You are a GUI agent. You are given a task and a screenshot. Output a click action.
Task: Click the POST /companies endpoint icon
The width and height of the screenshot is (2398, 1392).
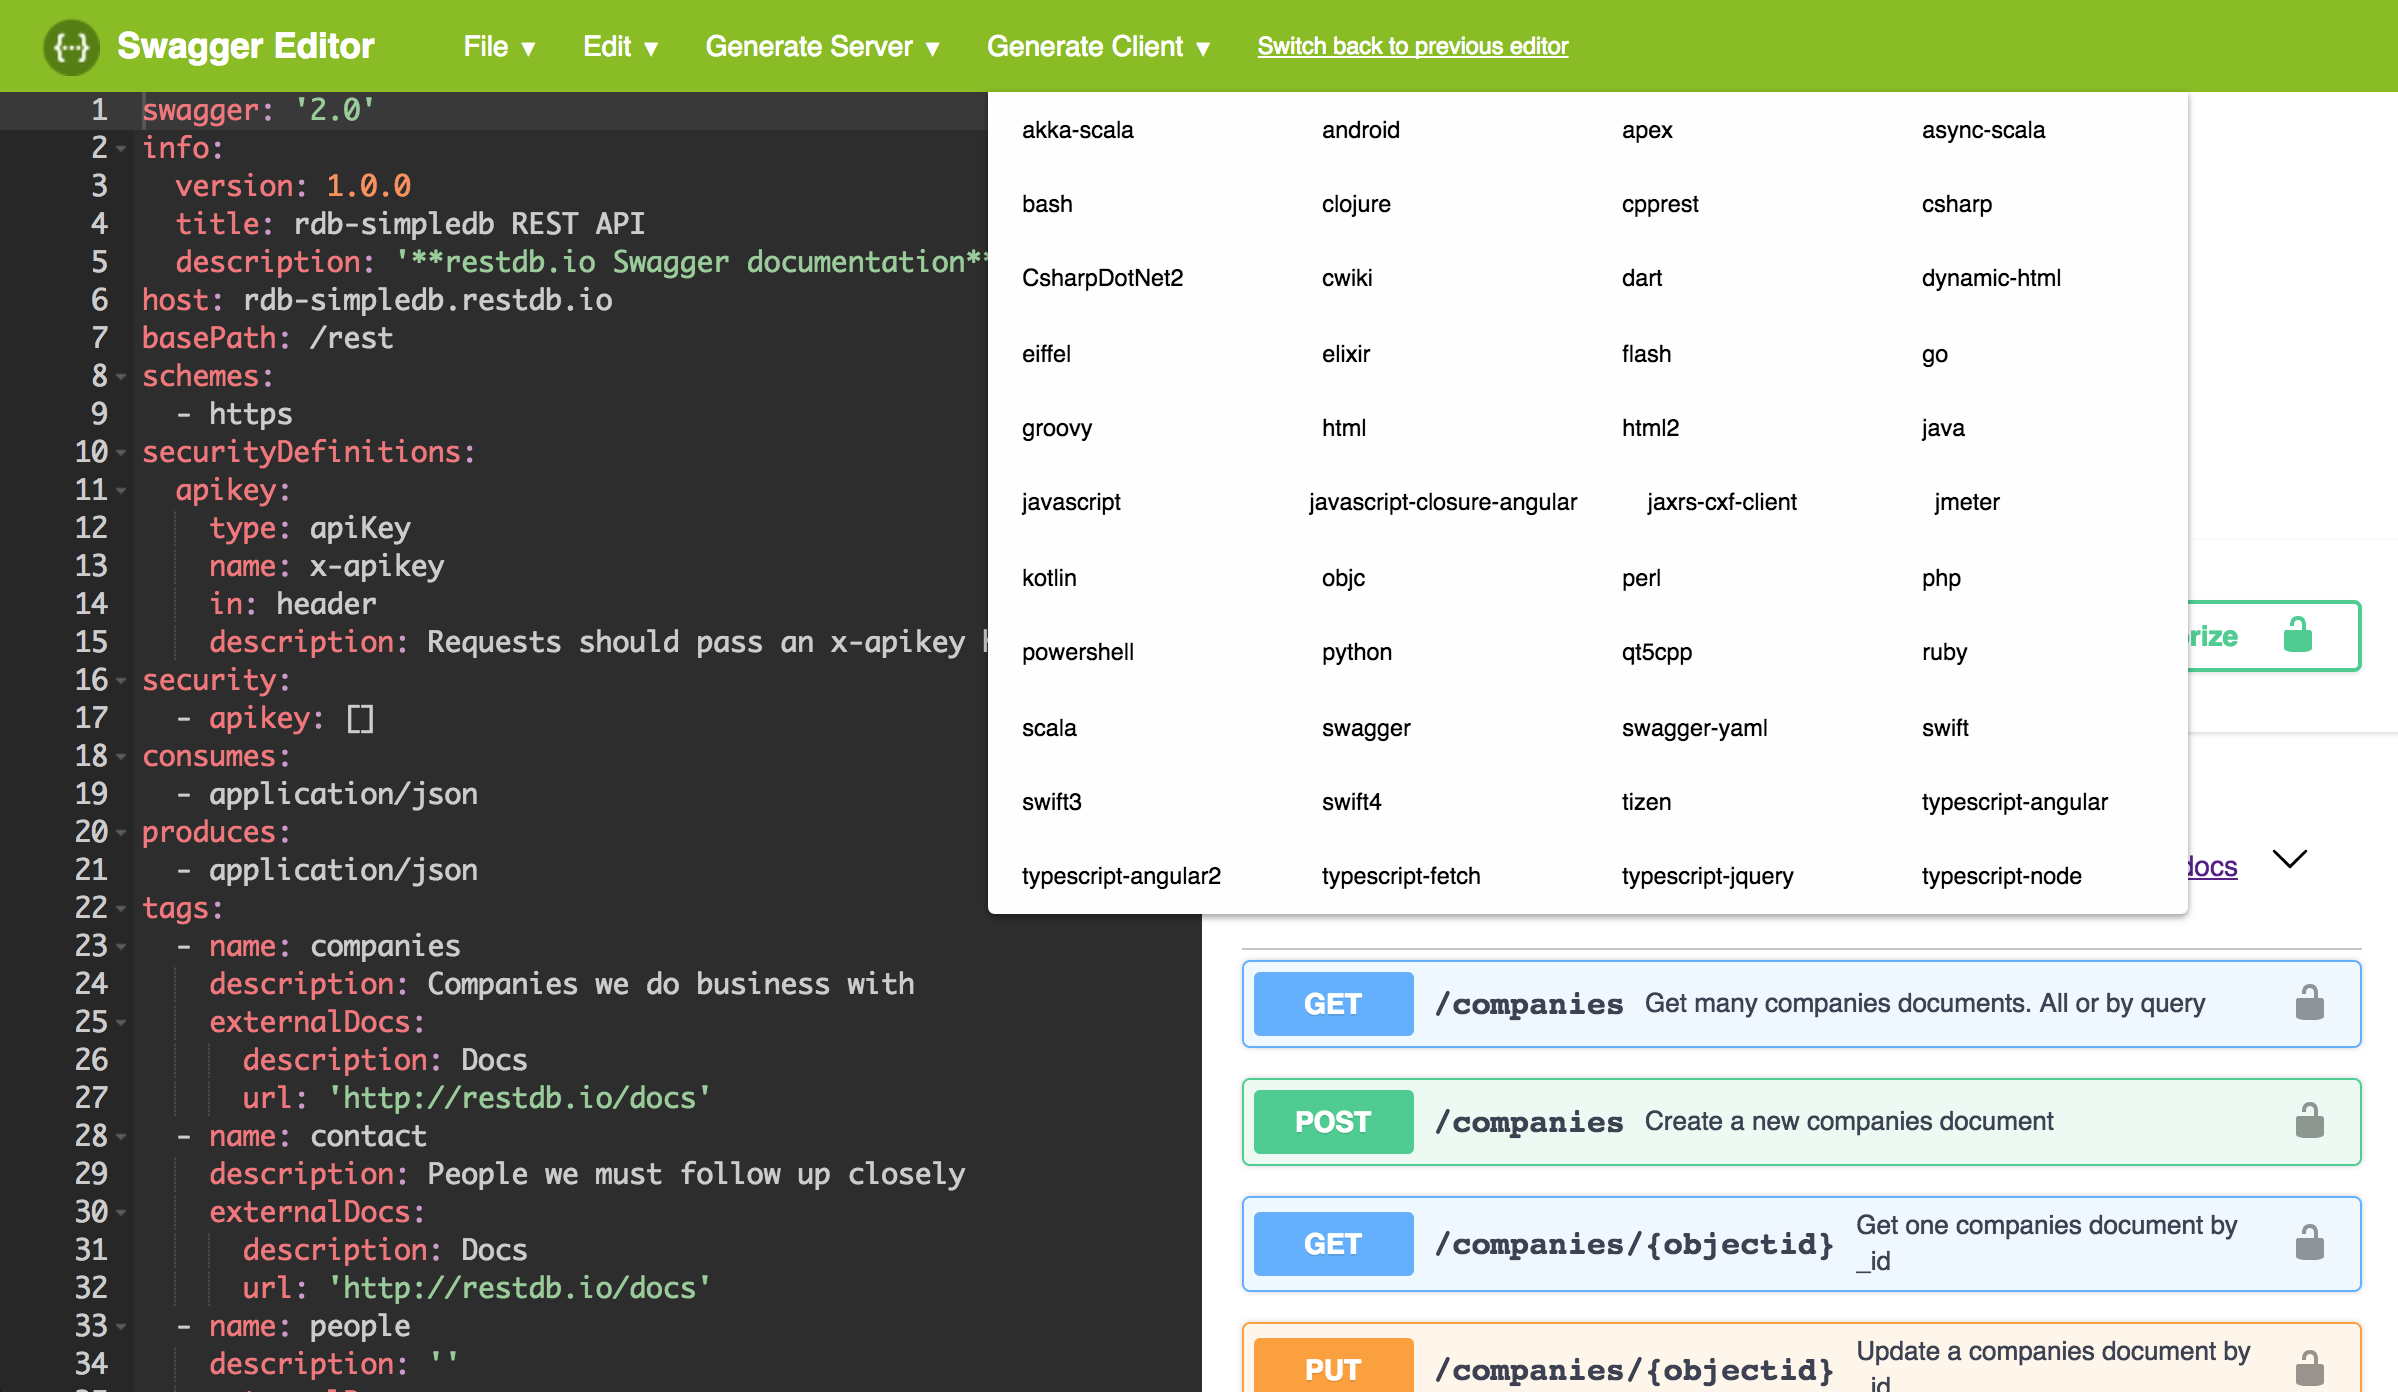click(x=1332, y=1124)
